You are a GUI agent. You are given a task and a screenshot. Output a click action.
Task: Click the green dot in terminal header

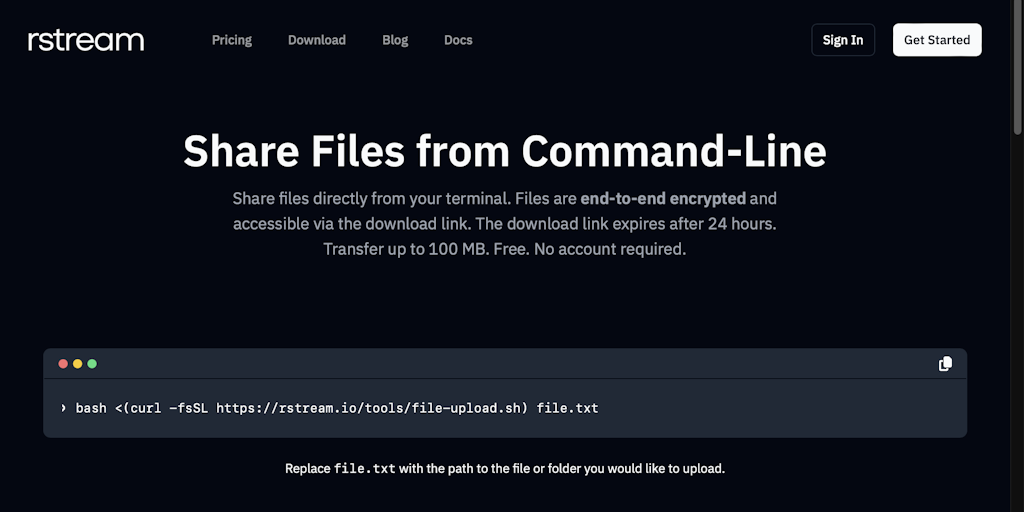click(x=92, y=364)
